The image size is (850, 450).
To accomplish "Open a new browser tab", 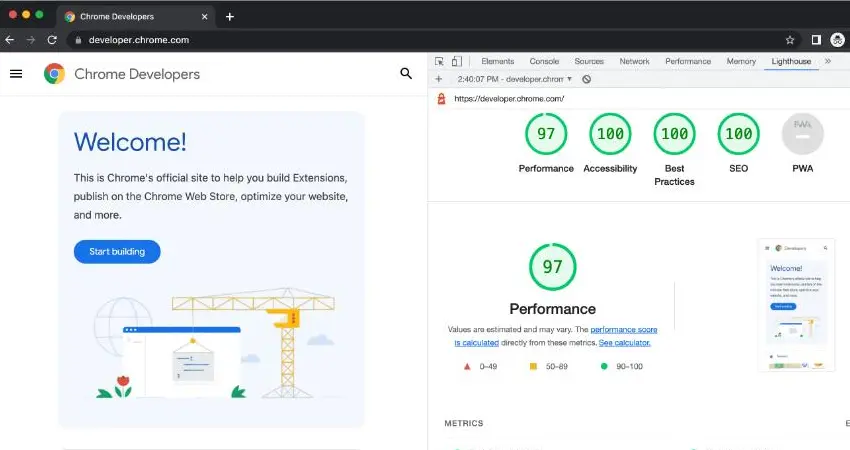I will click(x=230, y=17).
